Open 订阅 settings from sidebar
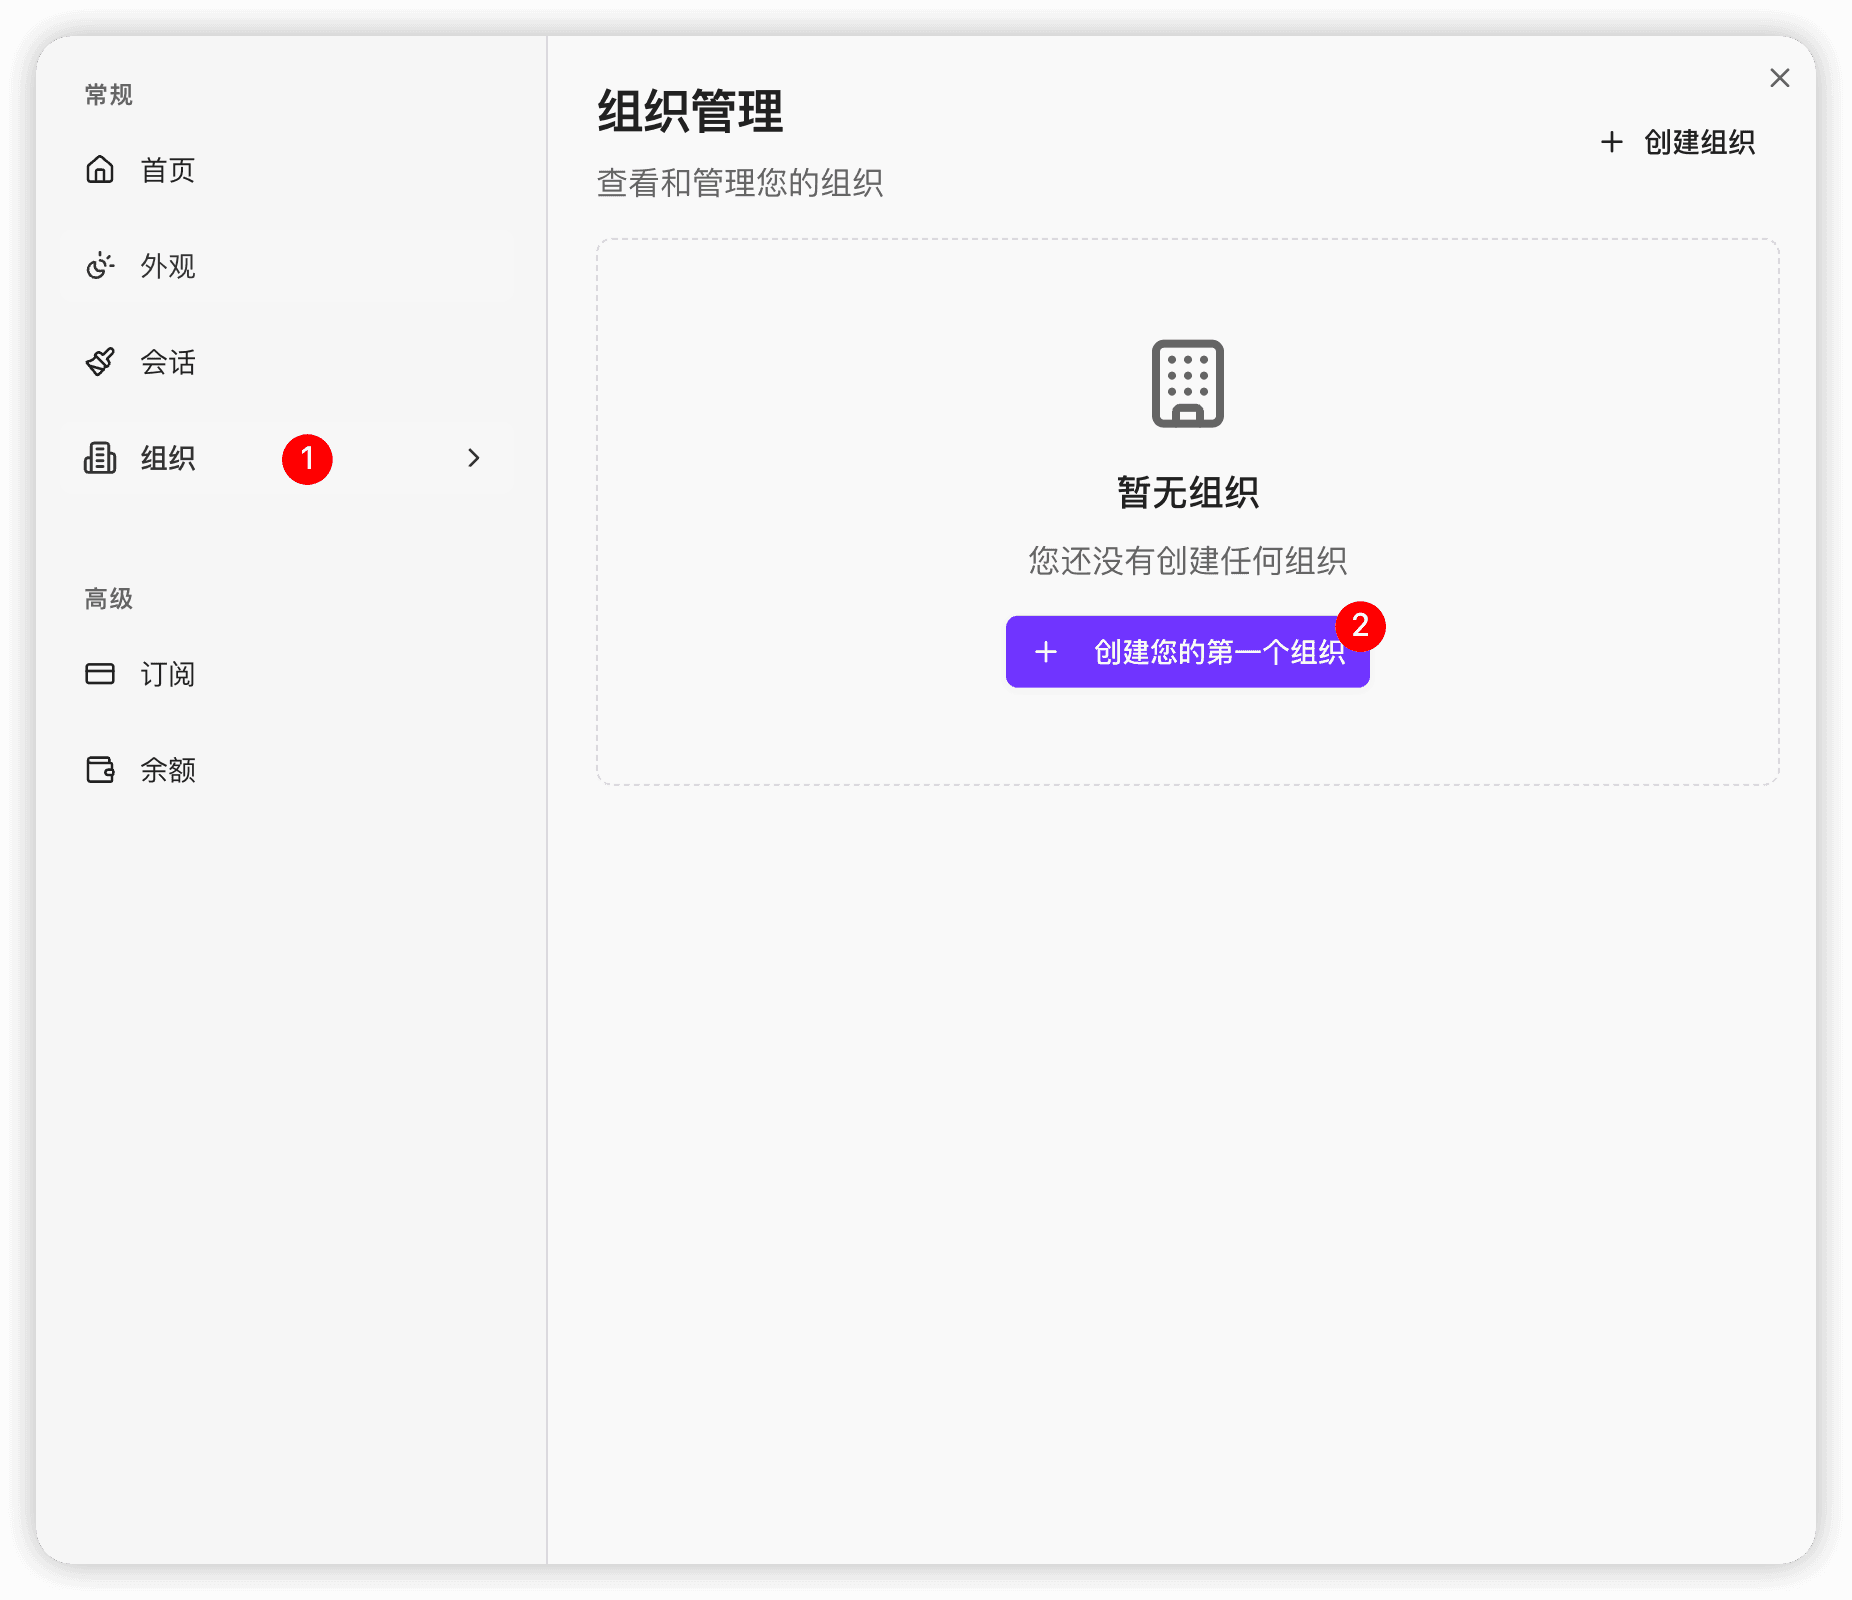1852x1600 pixels. click(x=168, y=674)
